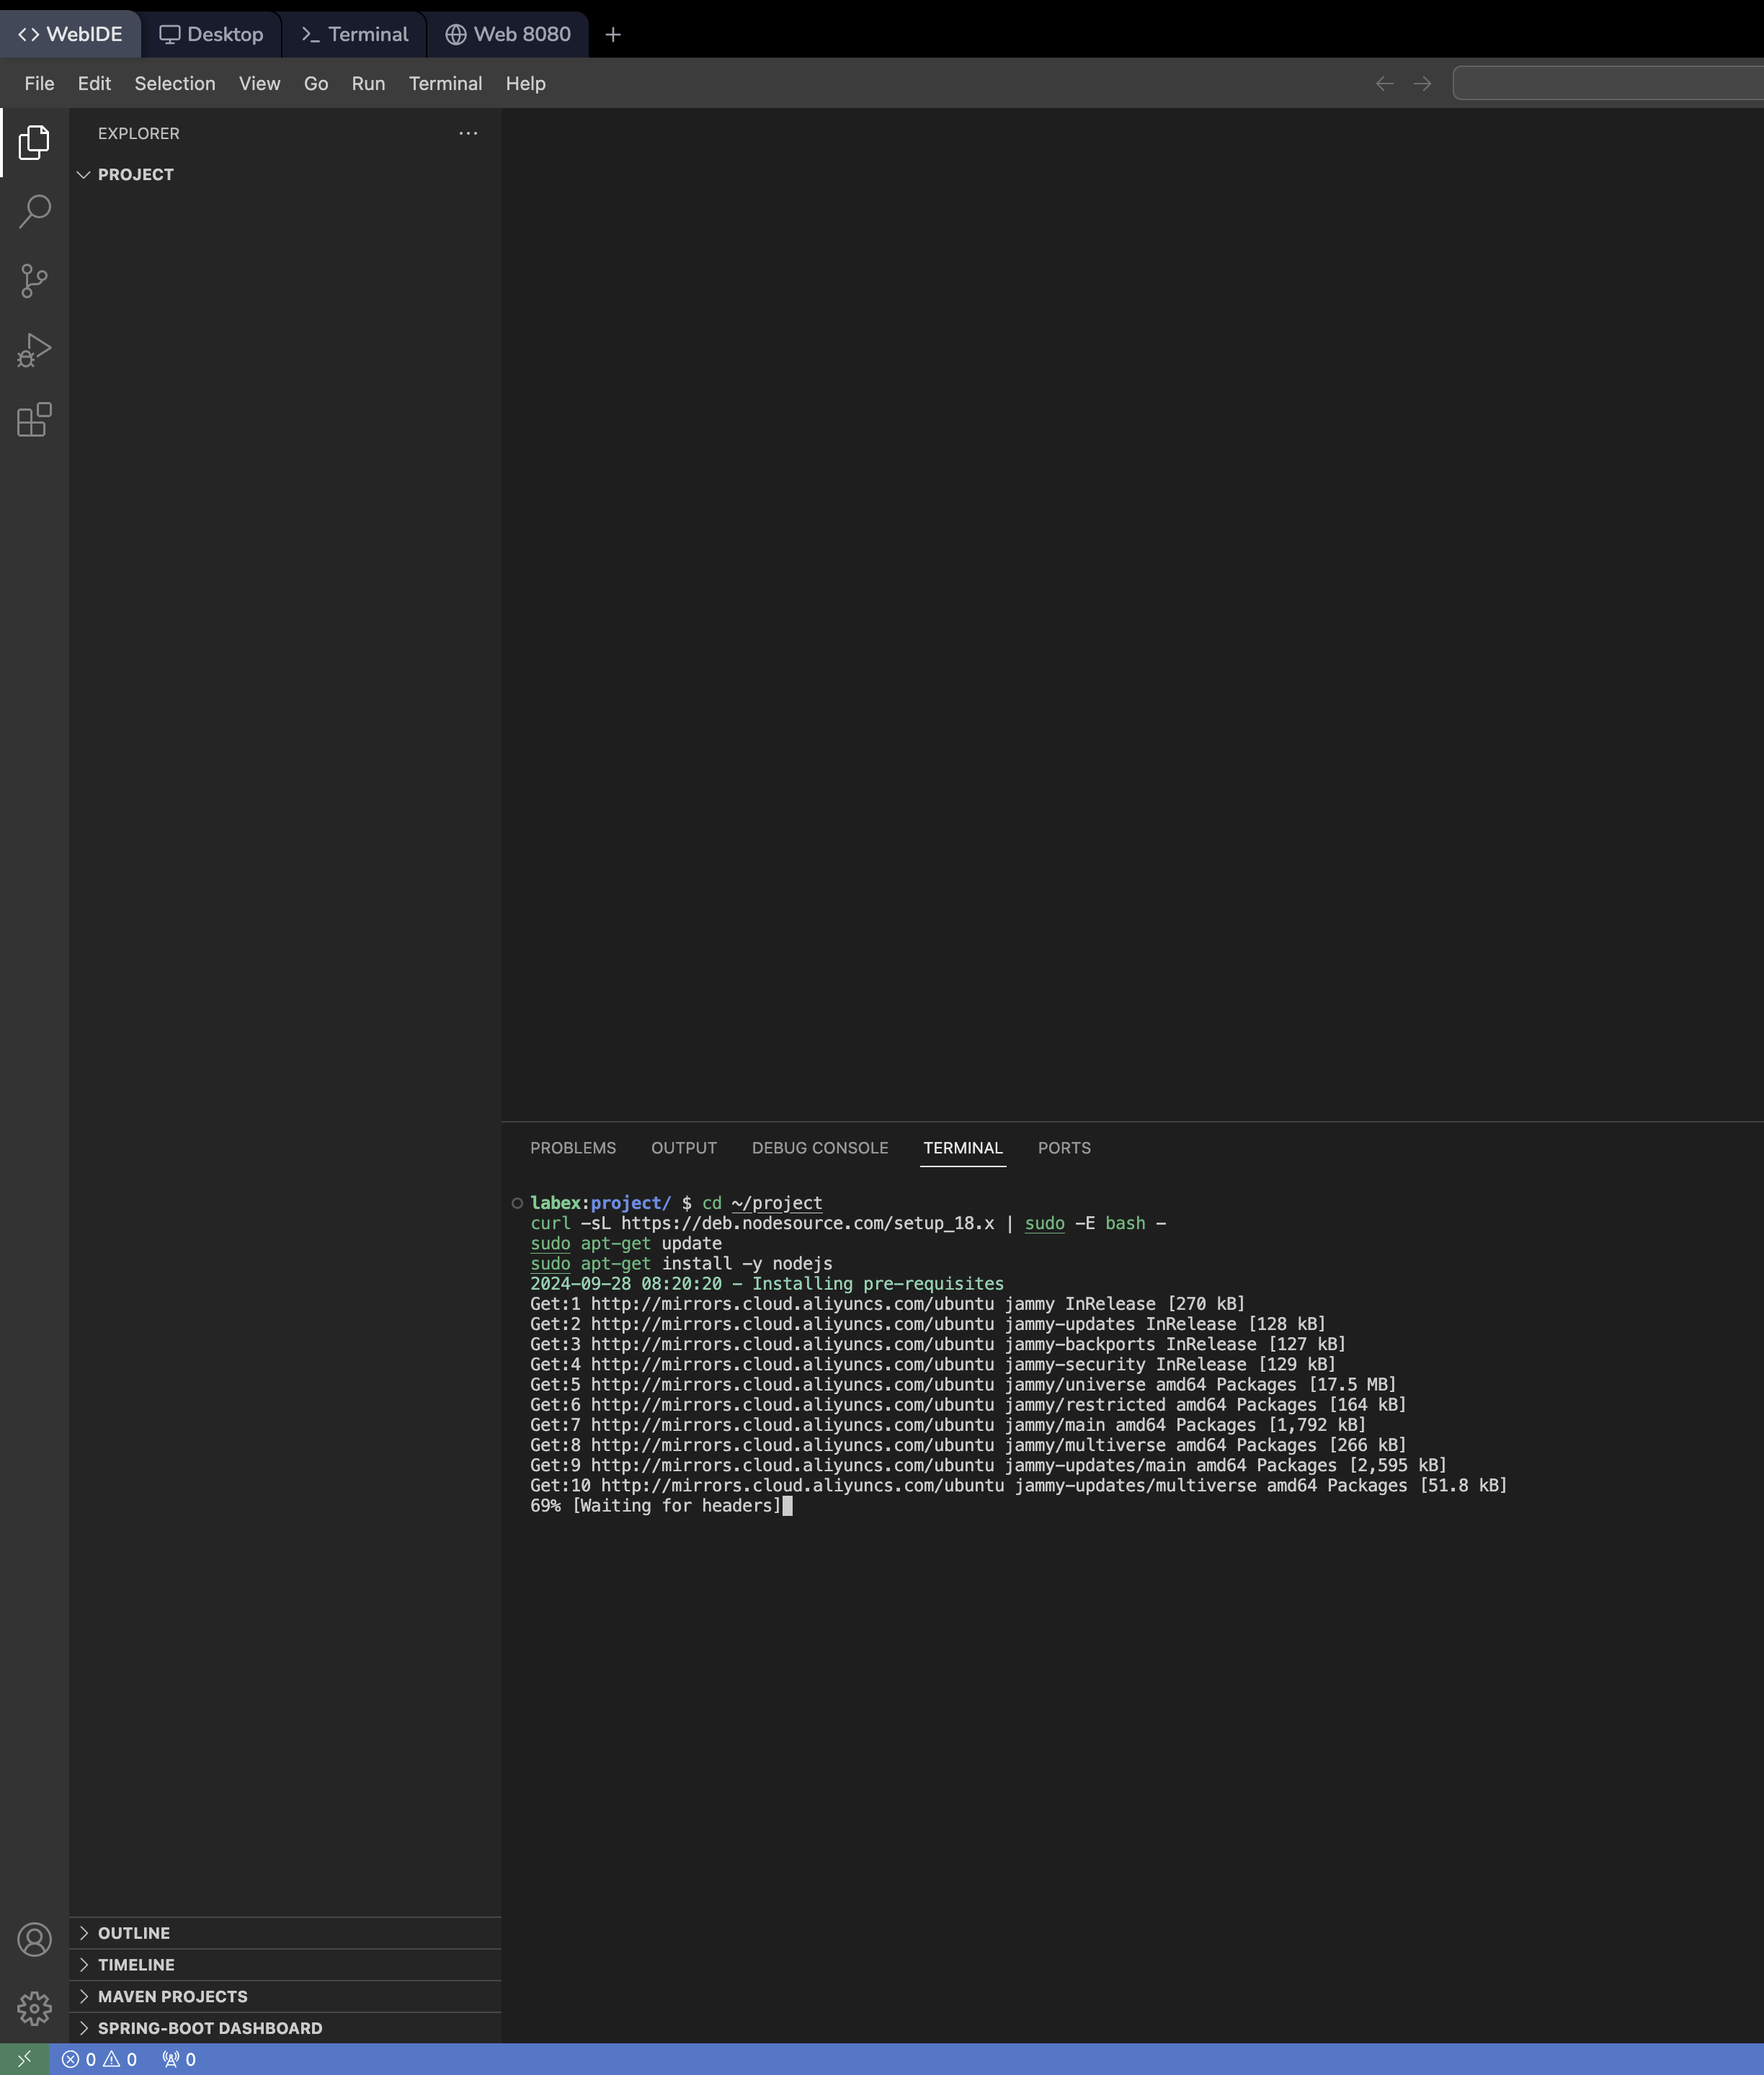Switch to the DEBUG CONSOLE tab
1764x2075 pixels.
coord(819,1148)
